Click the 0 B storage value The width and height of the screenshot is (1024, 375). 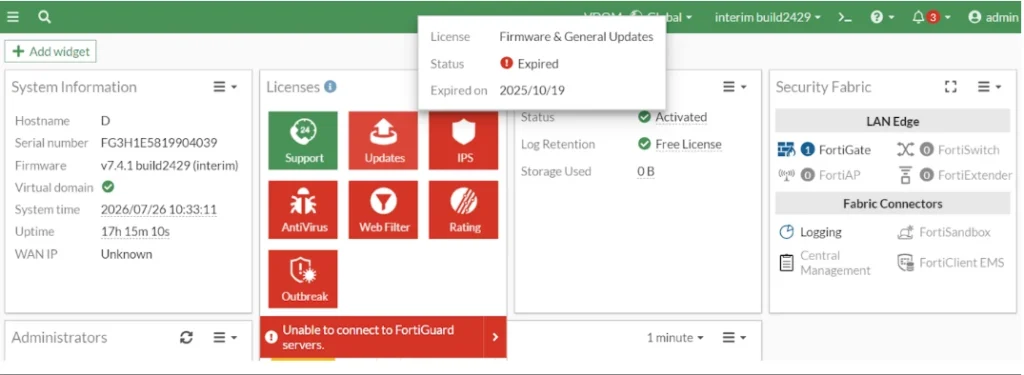[x=646, y=172]
